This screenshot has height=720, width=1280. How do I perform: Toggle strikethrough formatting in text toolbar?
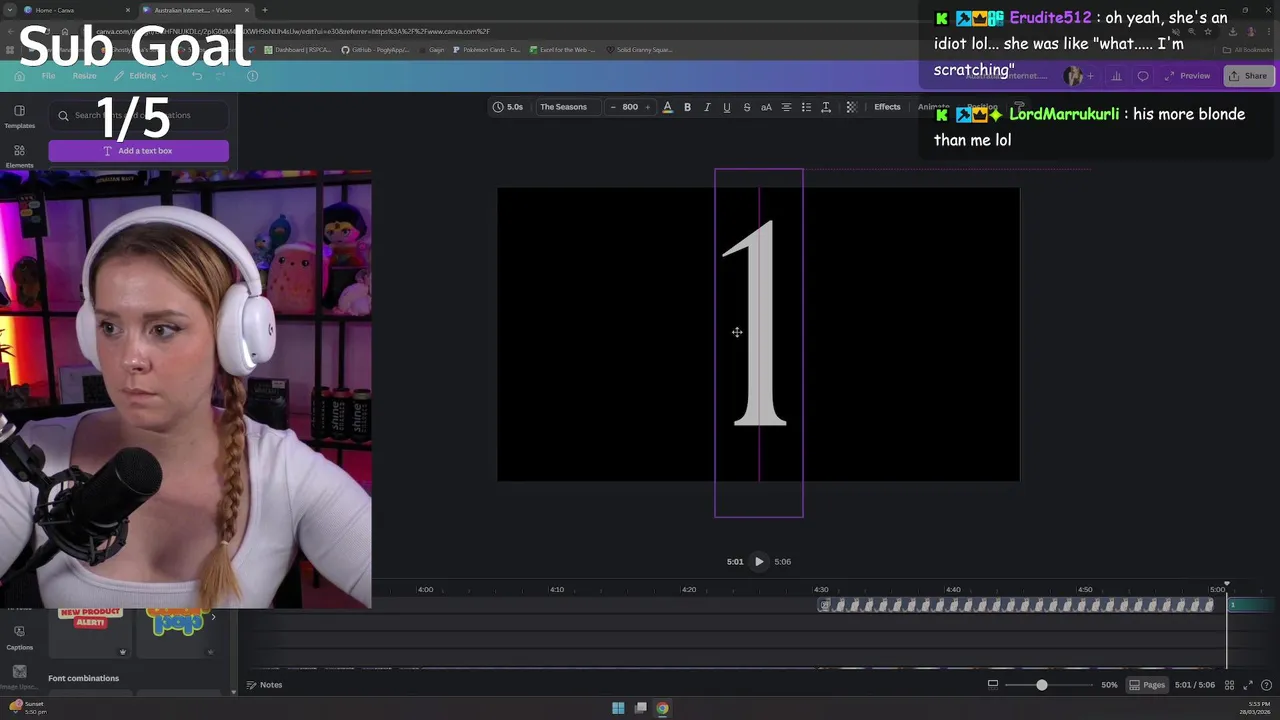pos(746,107)
